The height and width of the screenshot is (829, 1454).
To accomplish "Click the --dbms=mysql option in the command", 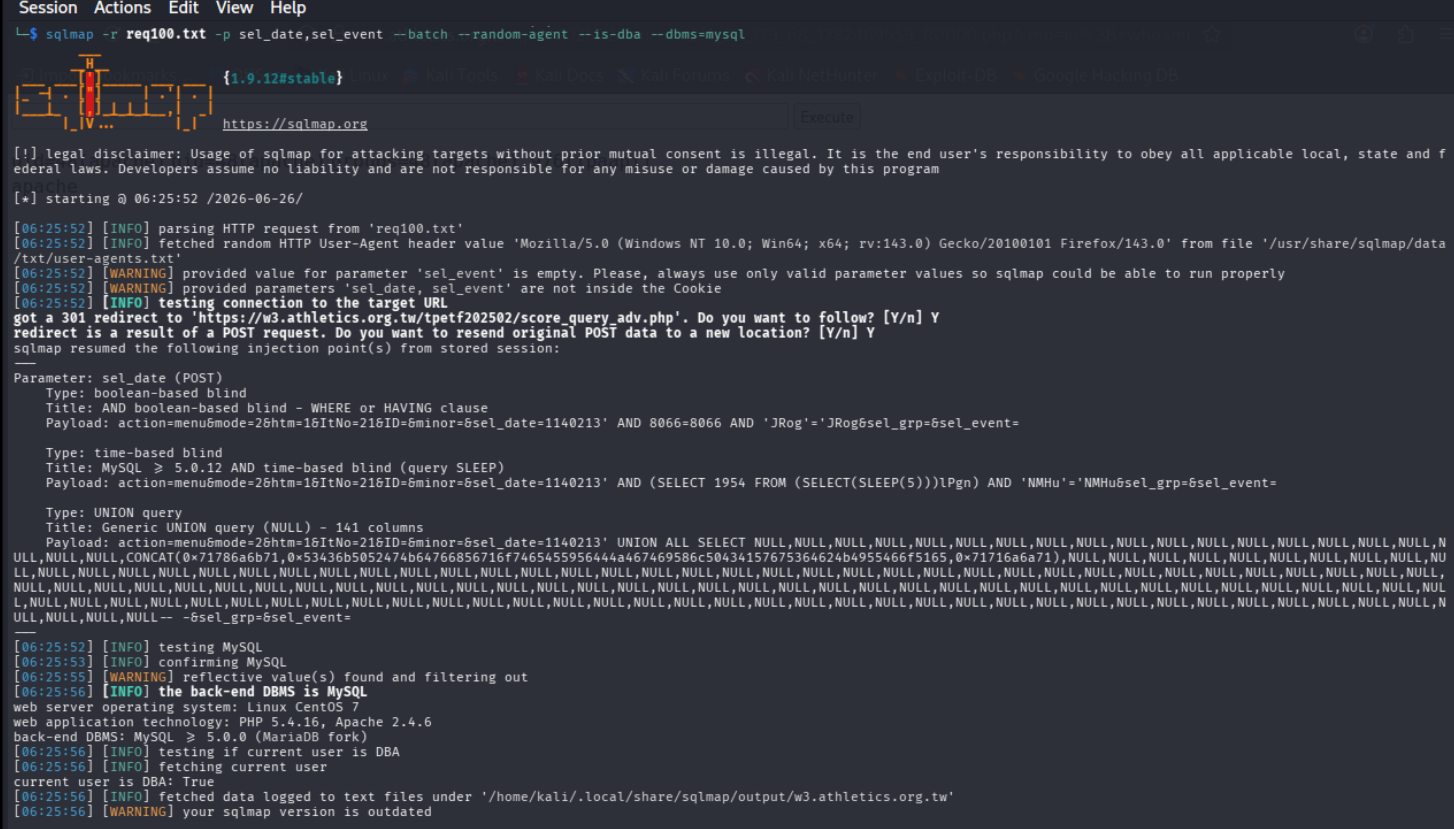I will pos(698,34).
